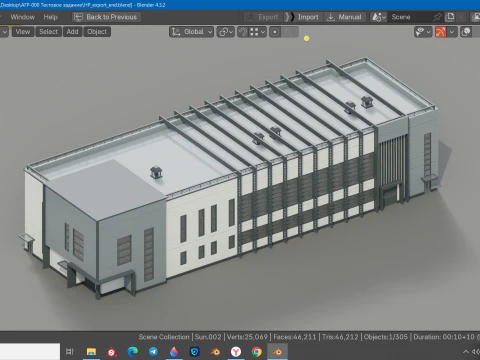
Task: Click 'Objects:1/305' in the status bar
Action: tap(386, 337)
